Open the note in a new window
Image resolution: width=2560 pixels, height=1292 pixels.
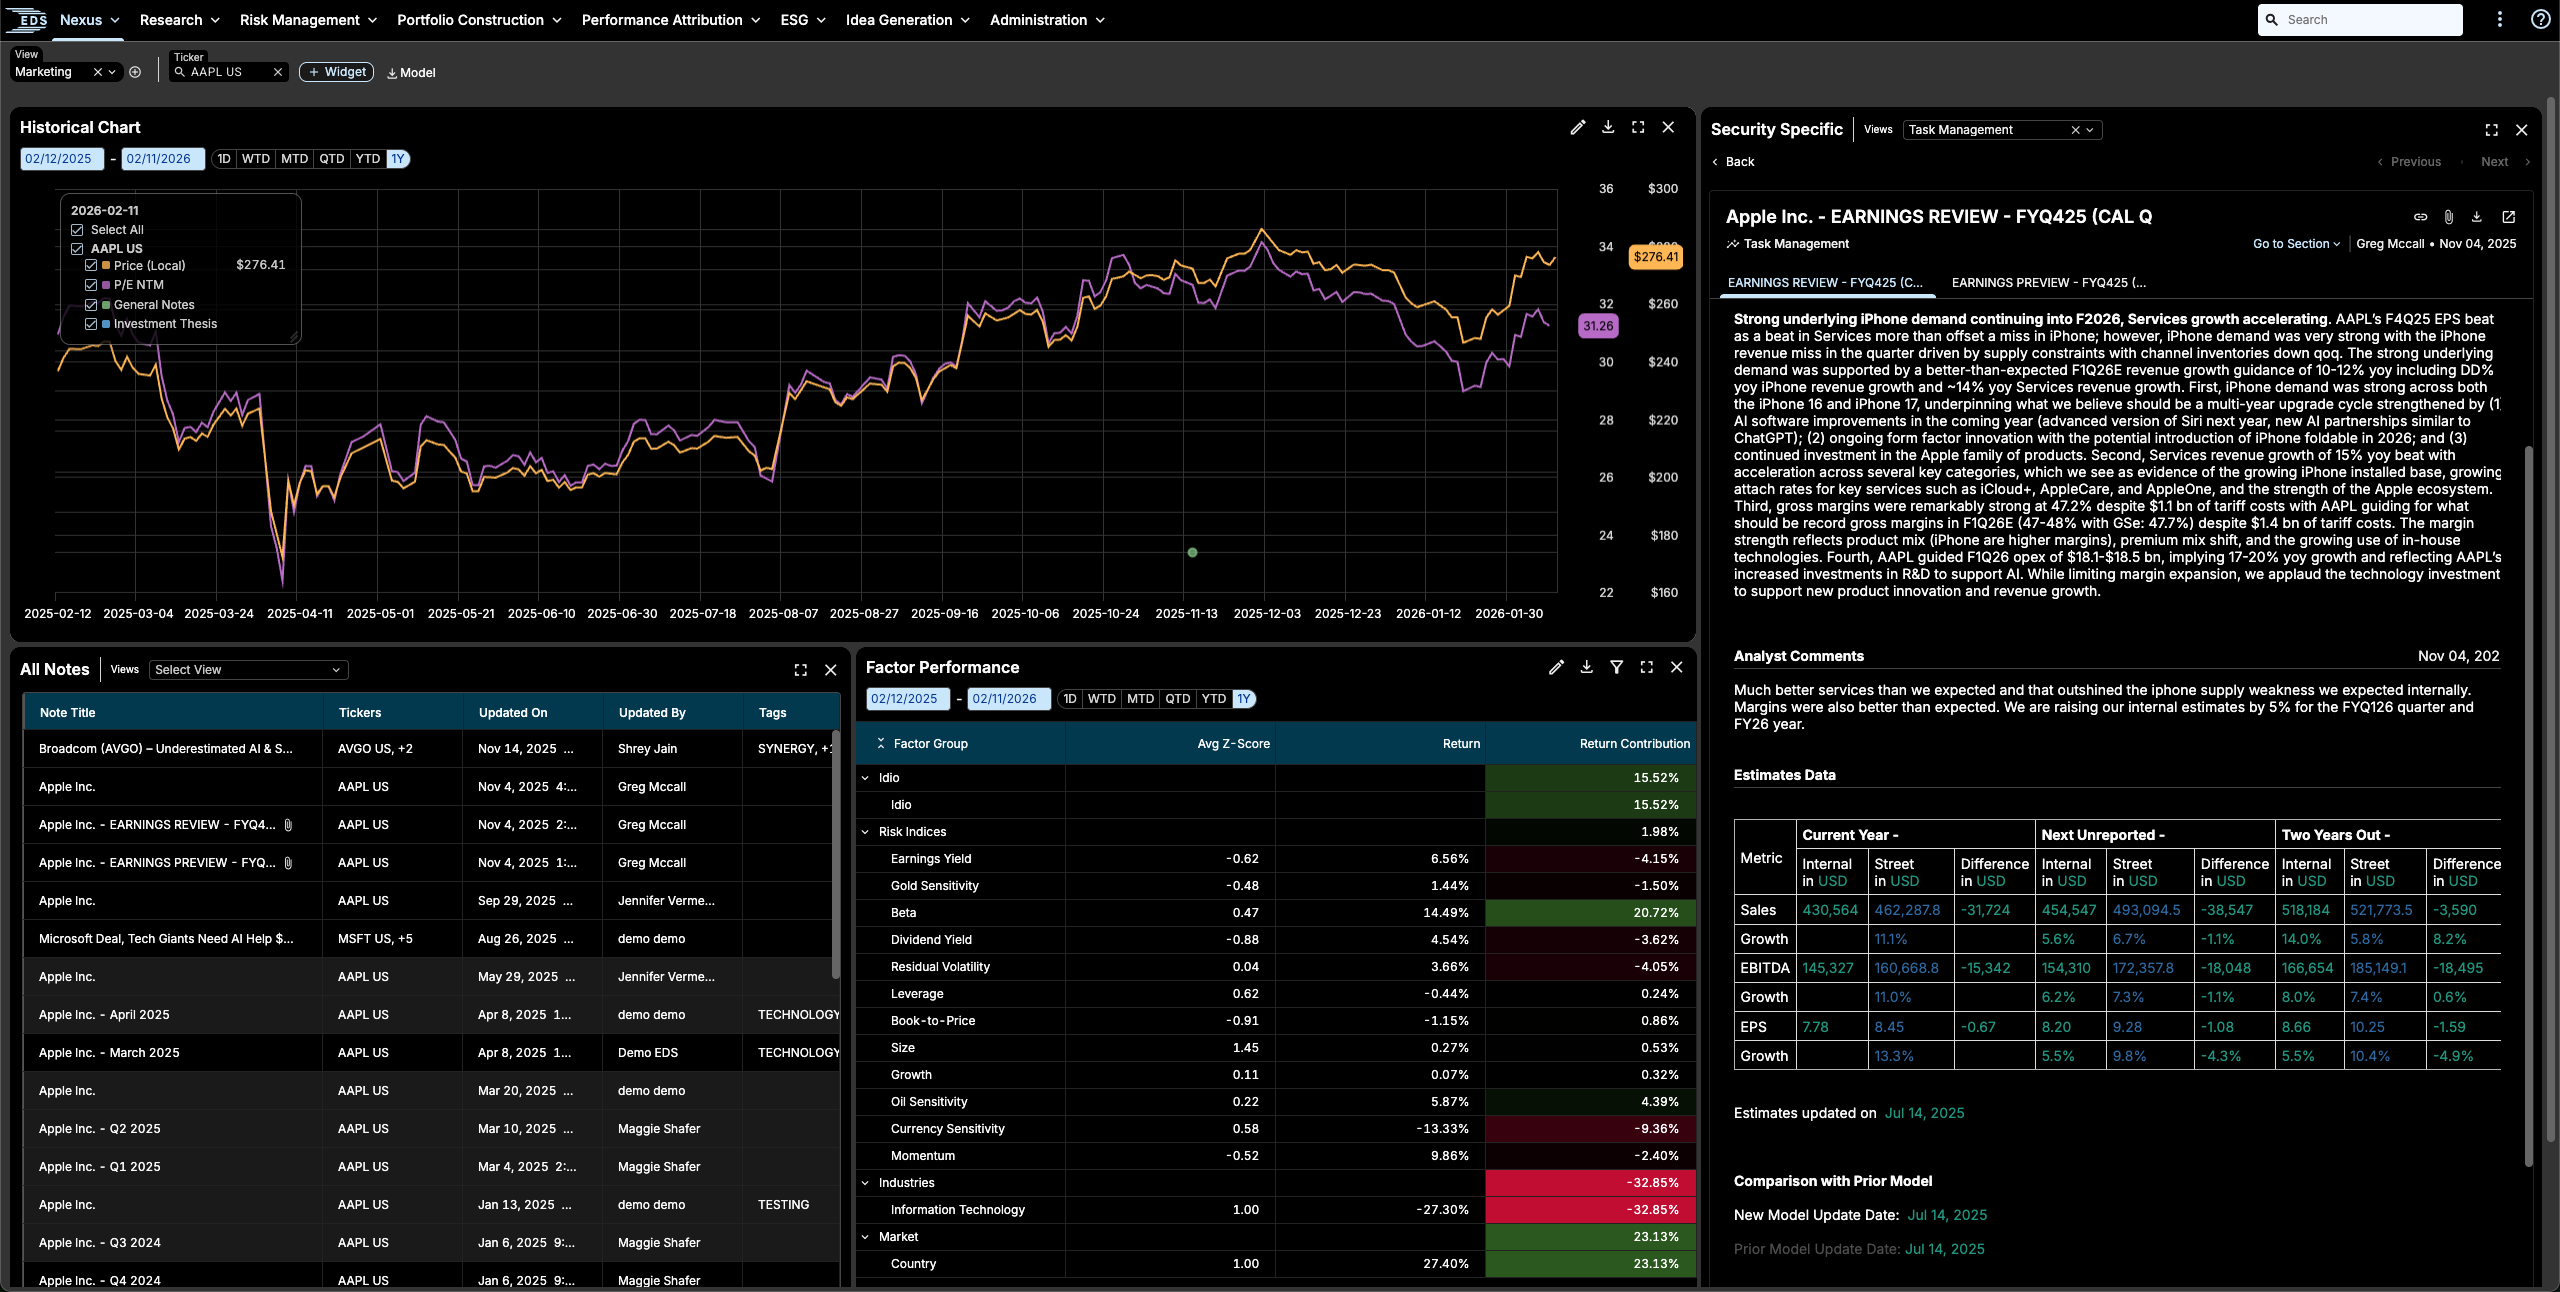click(2508, 217)
